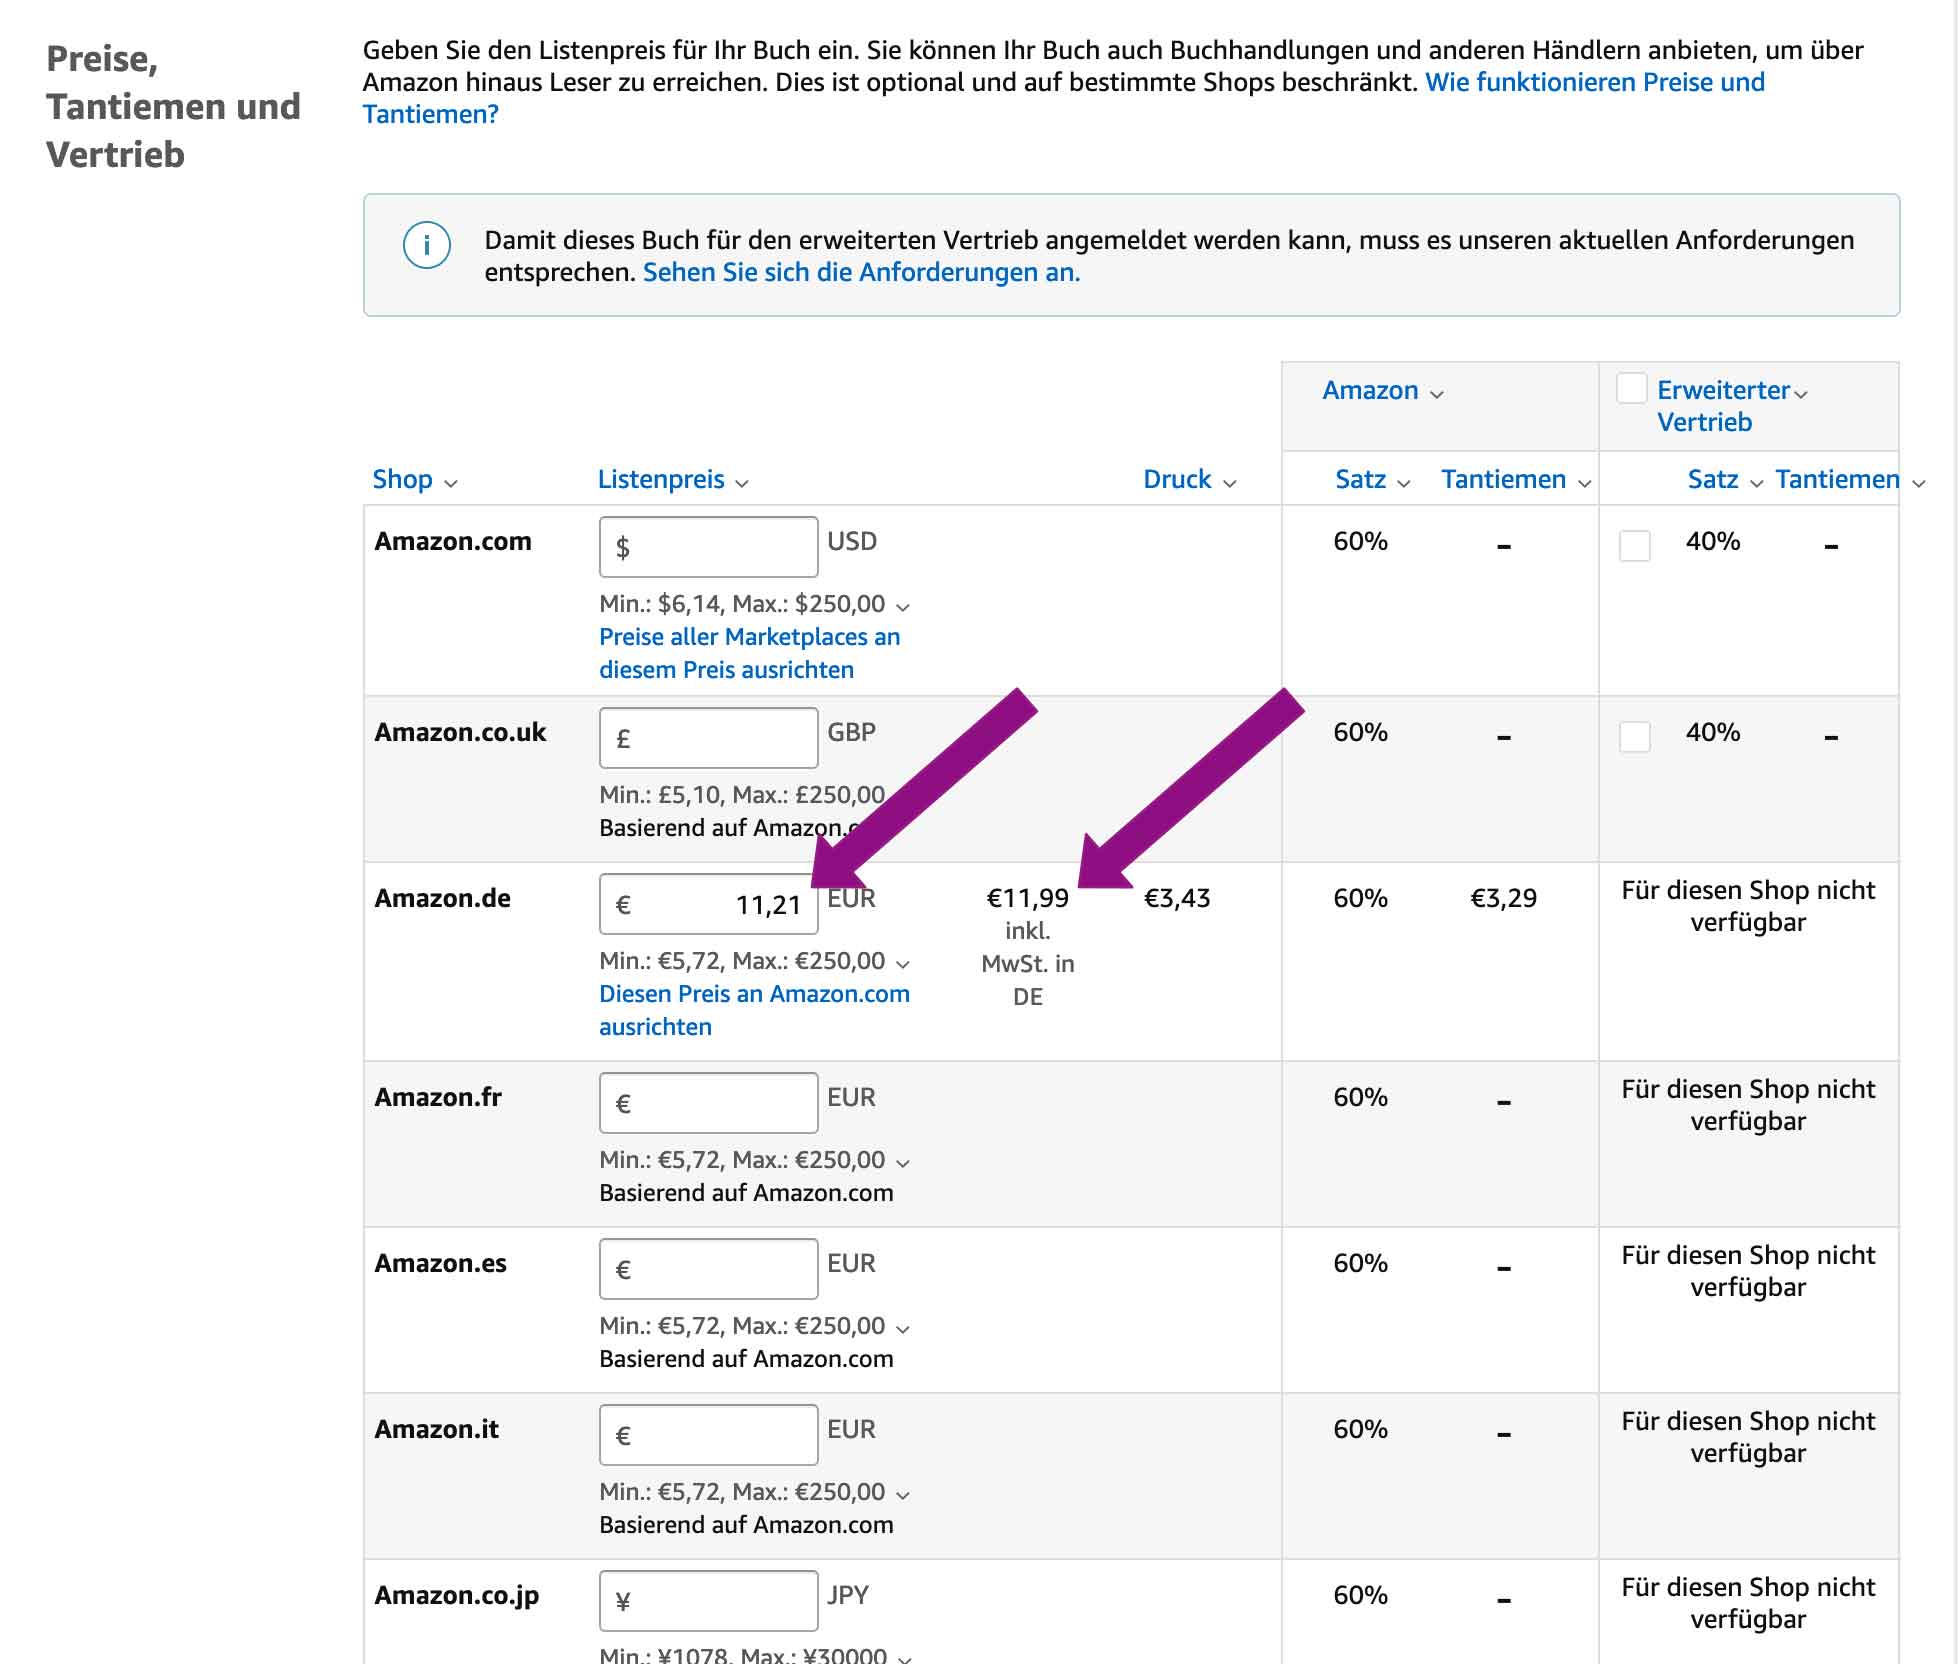Expand Amazon.com min/max price details chevron
1958x1664 pixels.
pos(903,607)
